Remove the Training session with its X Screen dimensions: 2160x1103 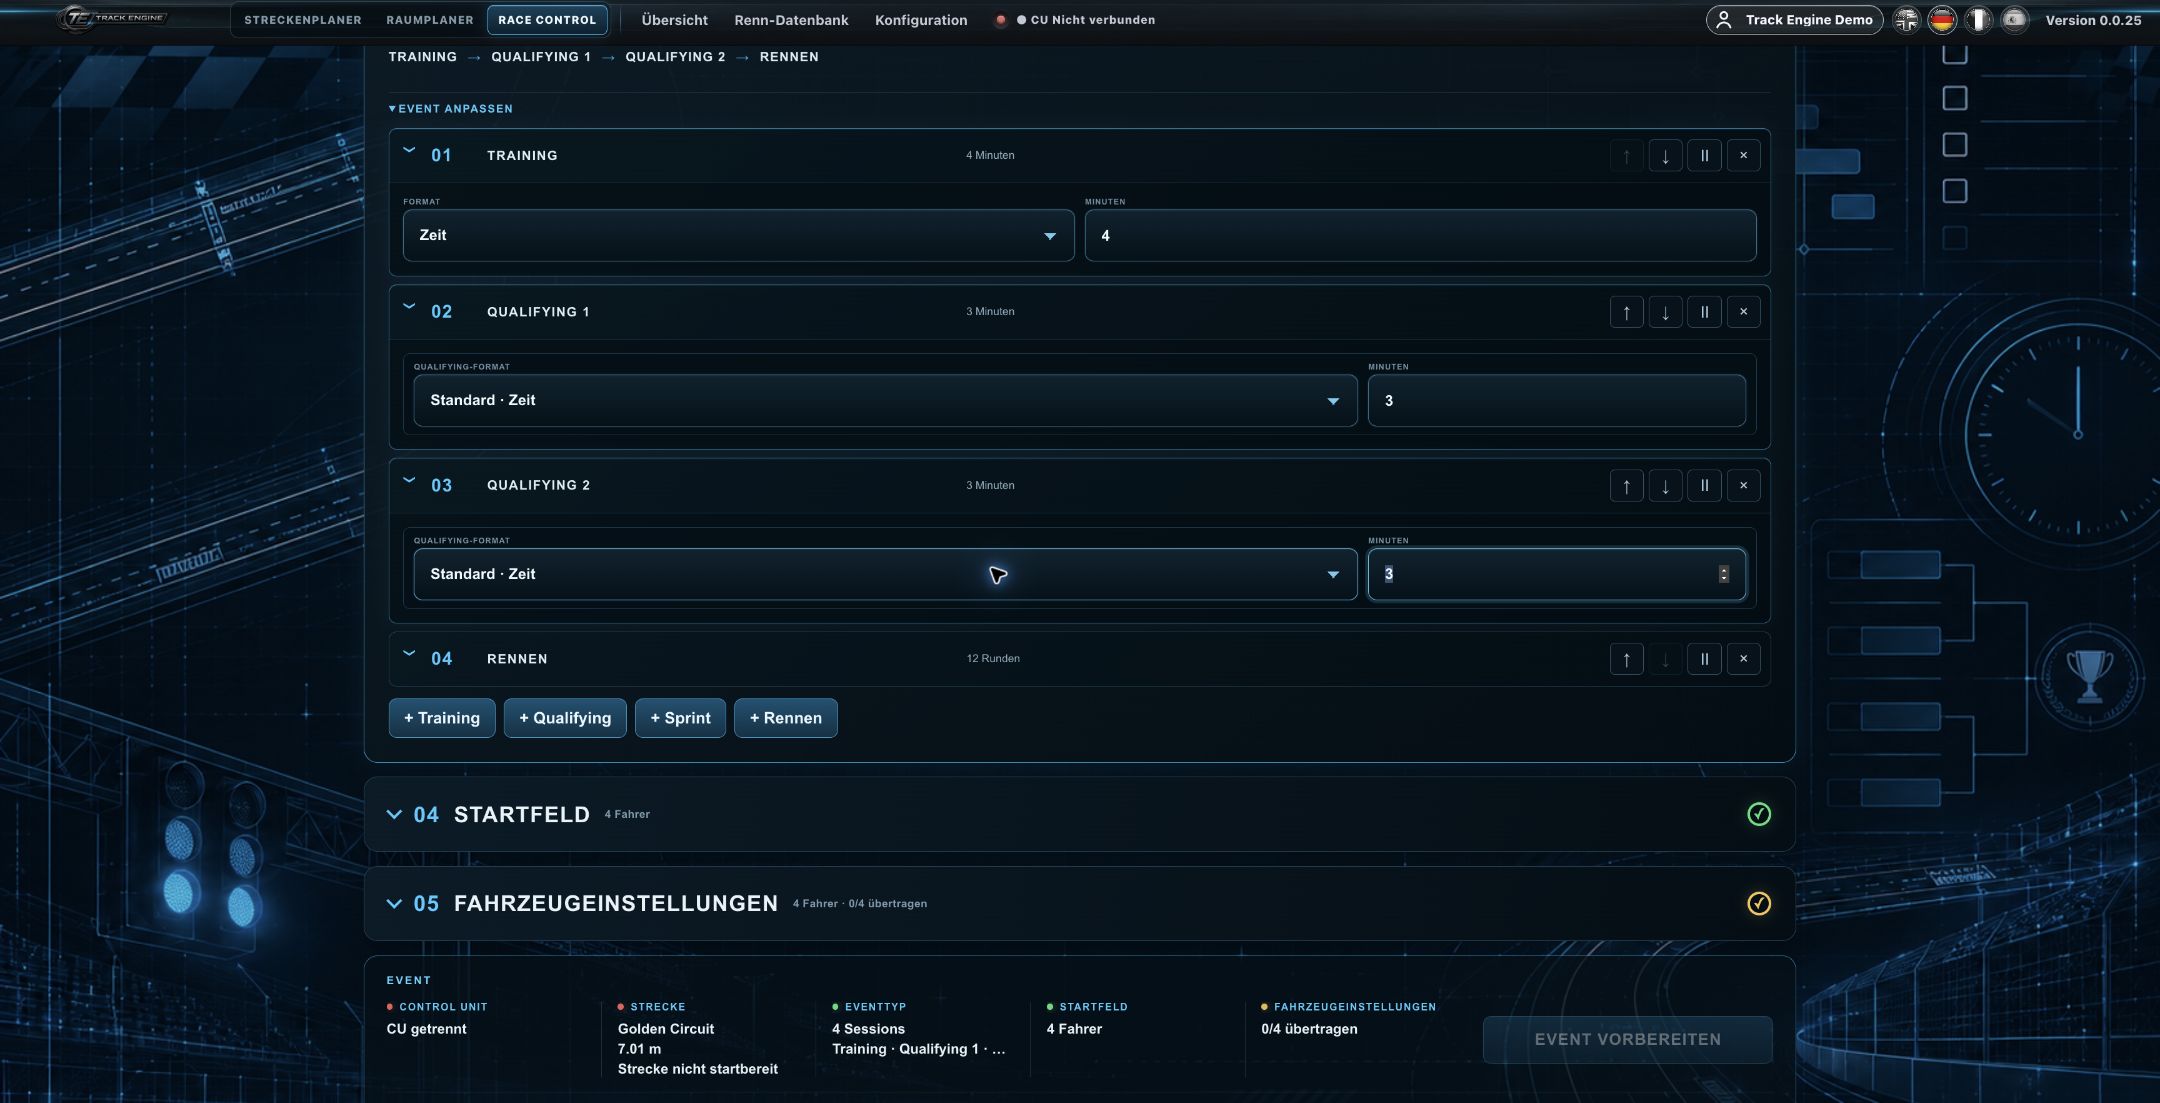[x=1743, y=156]
